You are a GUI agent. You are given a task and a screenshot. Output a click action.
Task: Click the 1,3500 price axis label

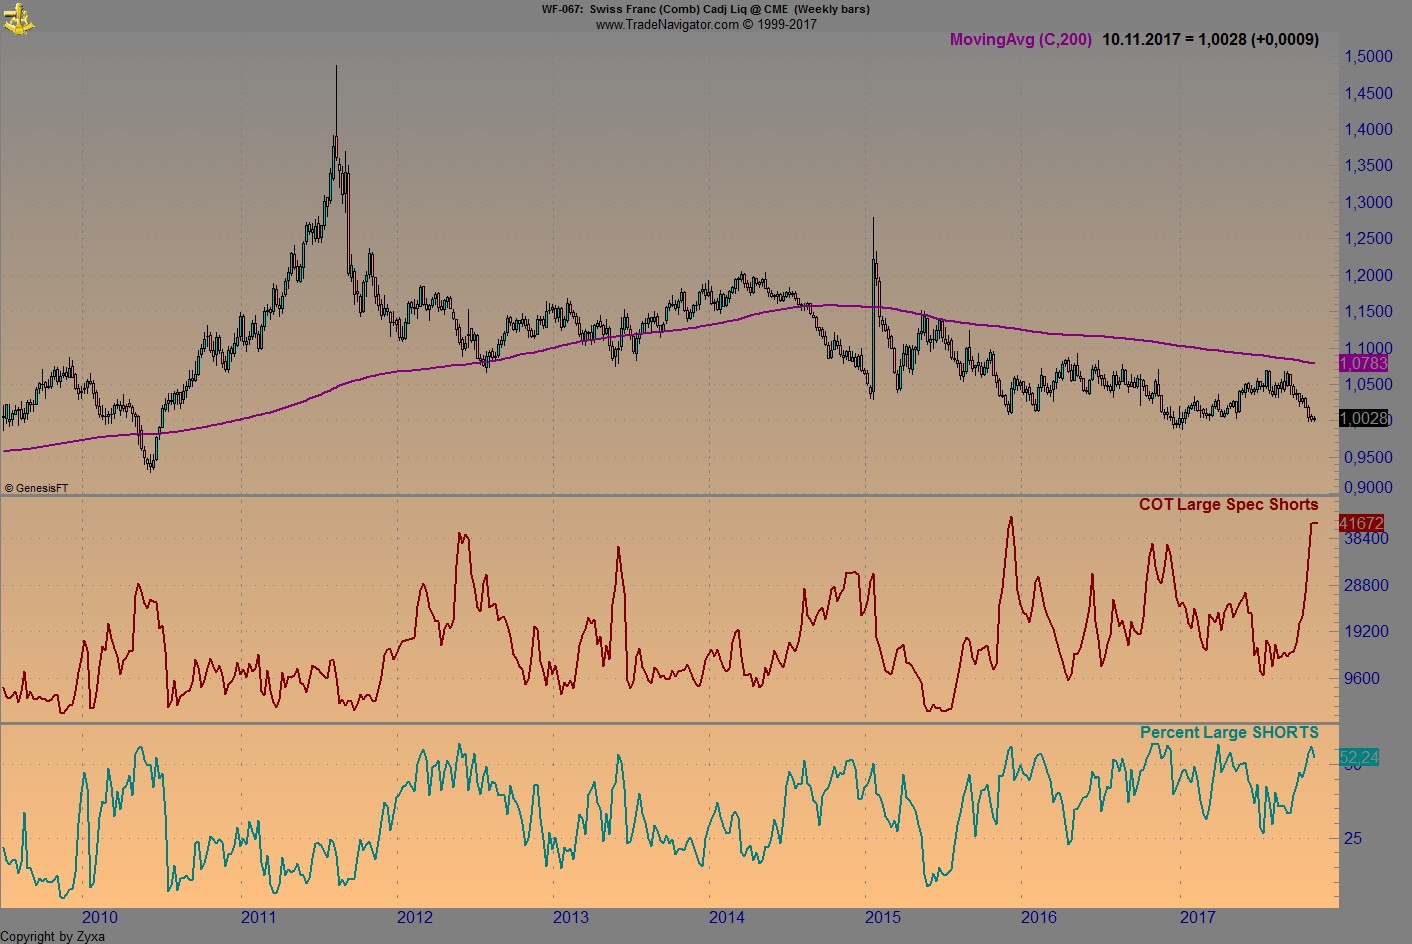tap(1368, 166)
